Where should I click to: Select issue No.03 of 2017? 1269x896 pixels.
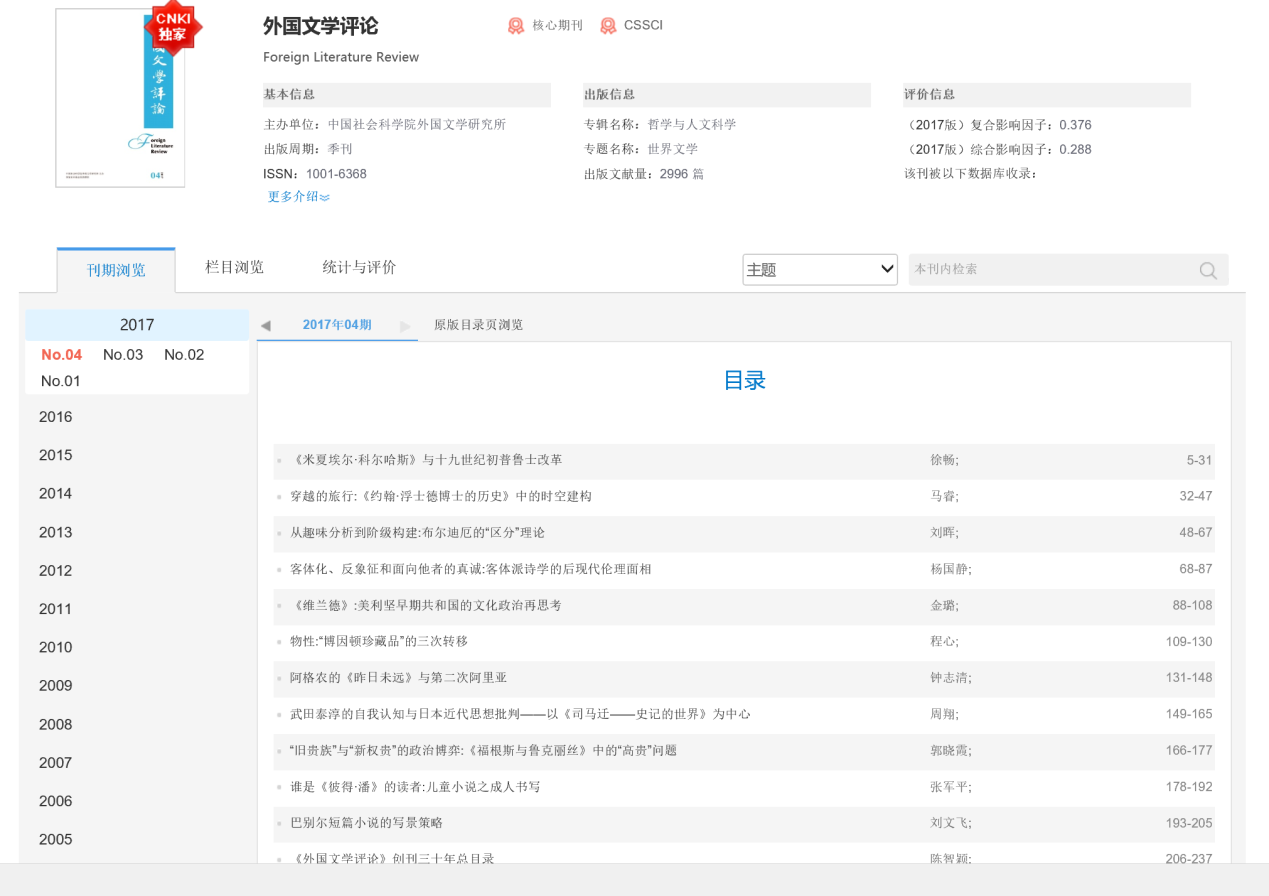click(123, 355)
